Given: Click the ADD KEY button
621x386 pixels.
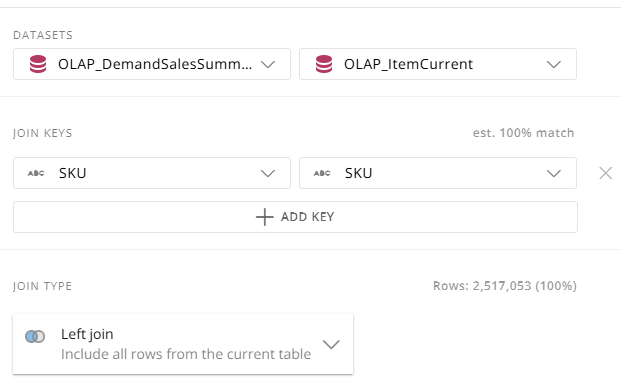Looking at the screenshot, I should 295,217.
